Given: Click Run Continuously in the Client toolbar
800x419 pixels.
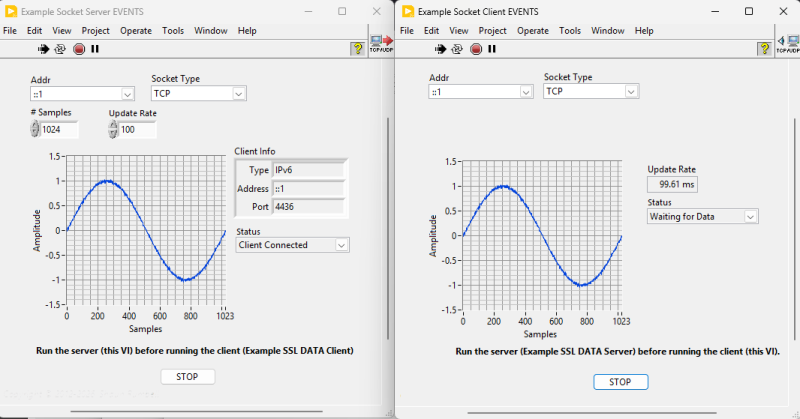Looking at the screenshot, I should [x=458, y=48].
